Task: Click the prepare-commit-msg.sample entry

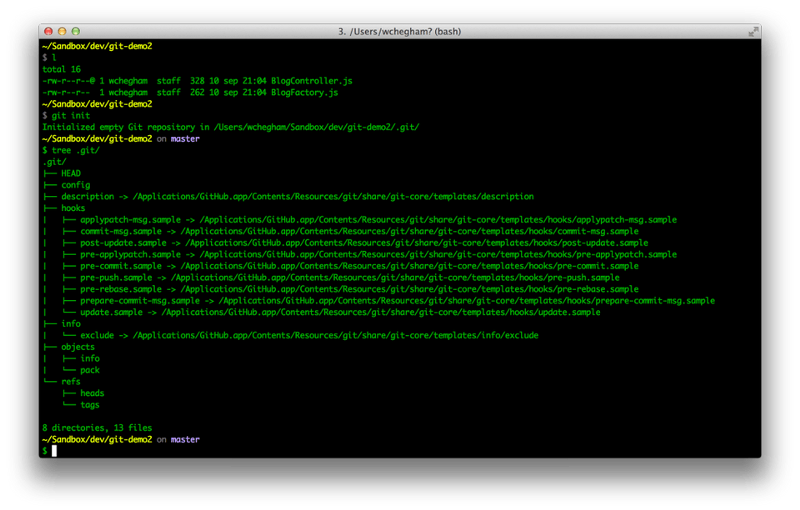Action: pos(397,301)
